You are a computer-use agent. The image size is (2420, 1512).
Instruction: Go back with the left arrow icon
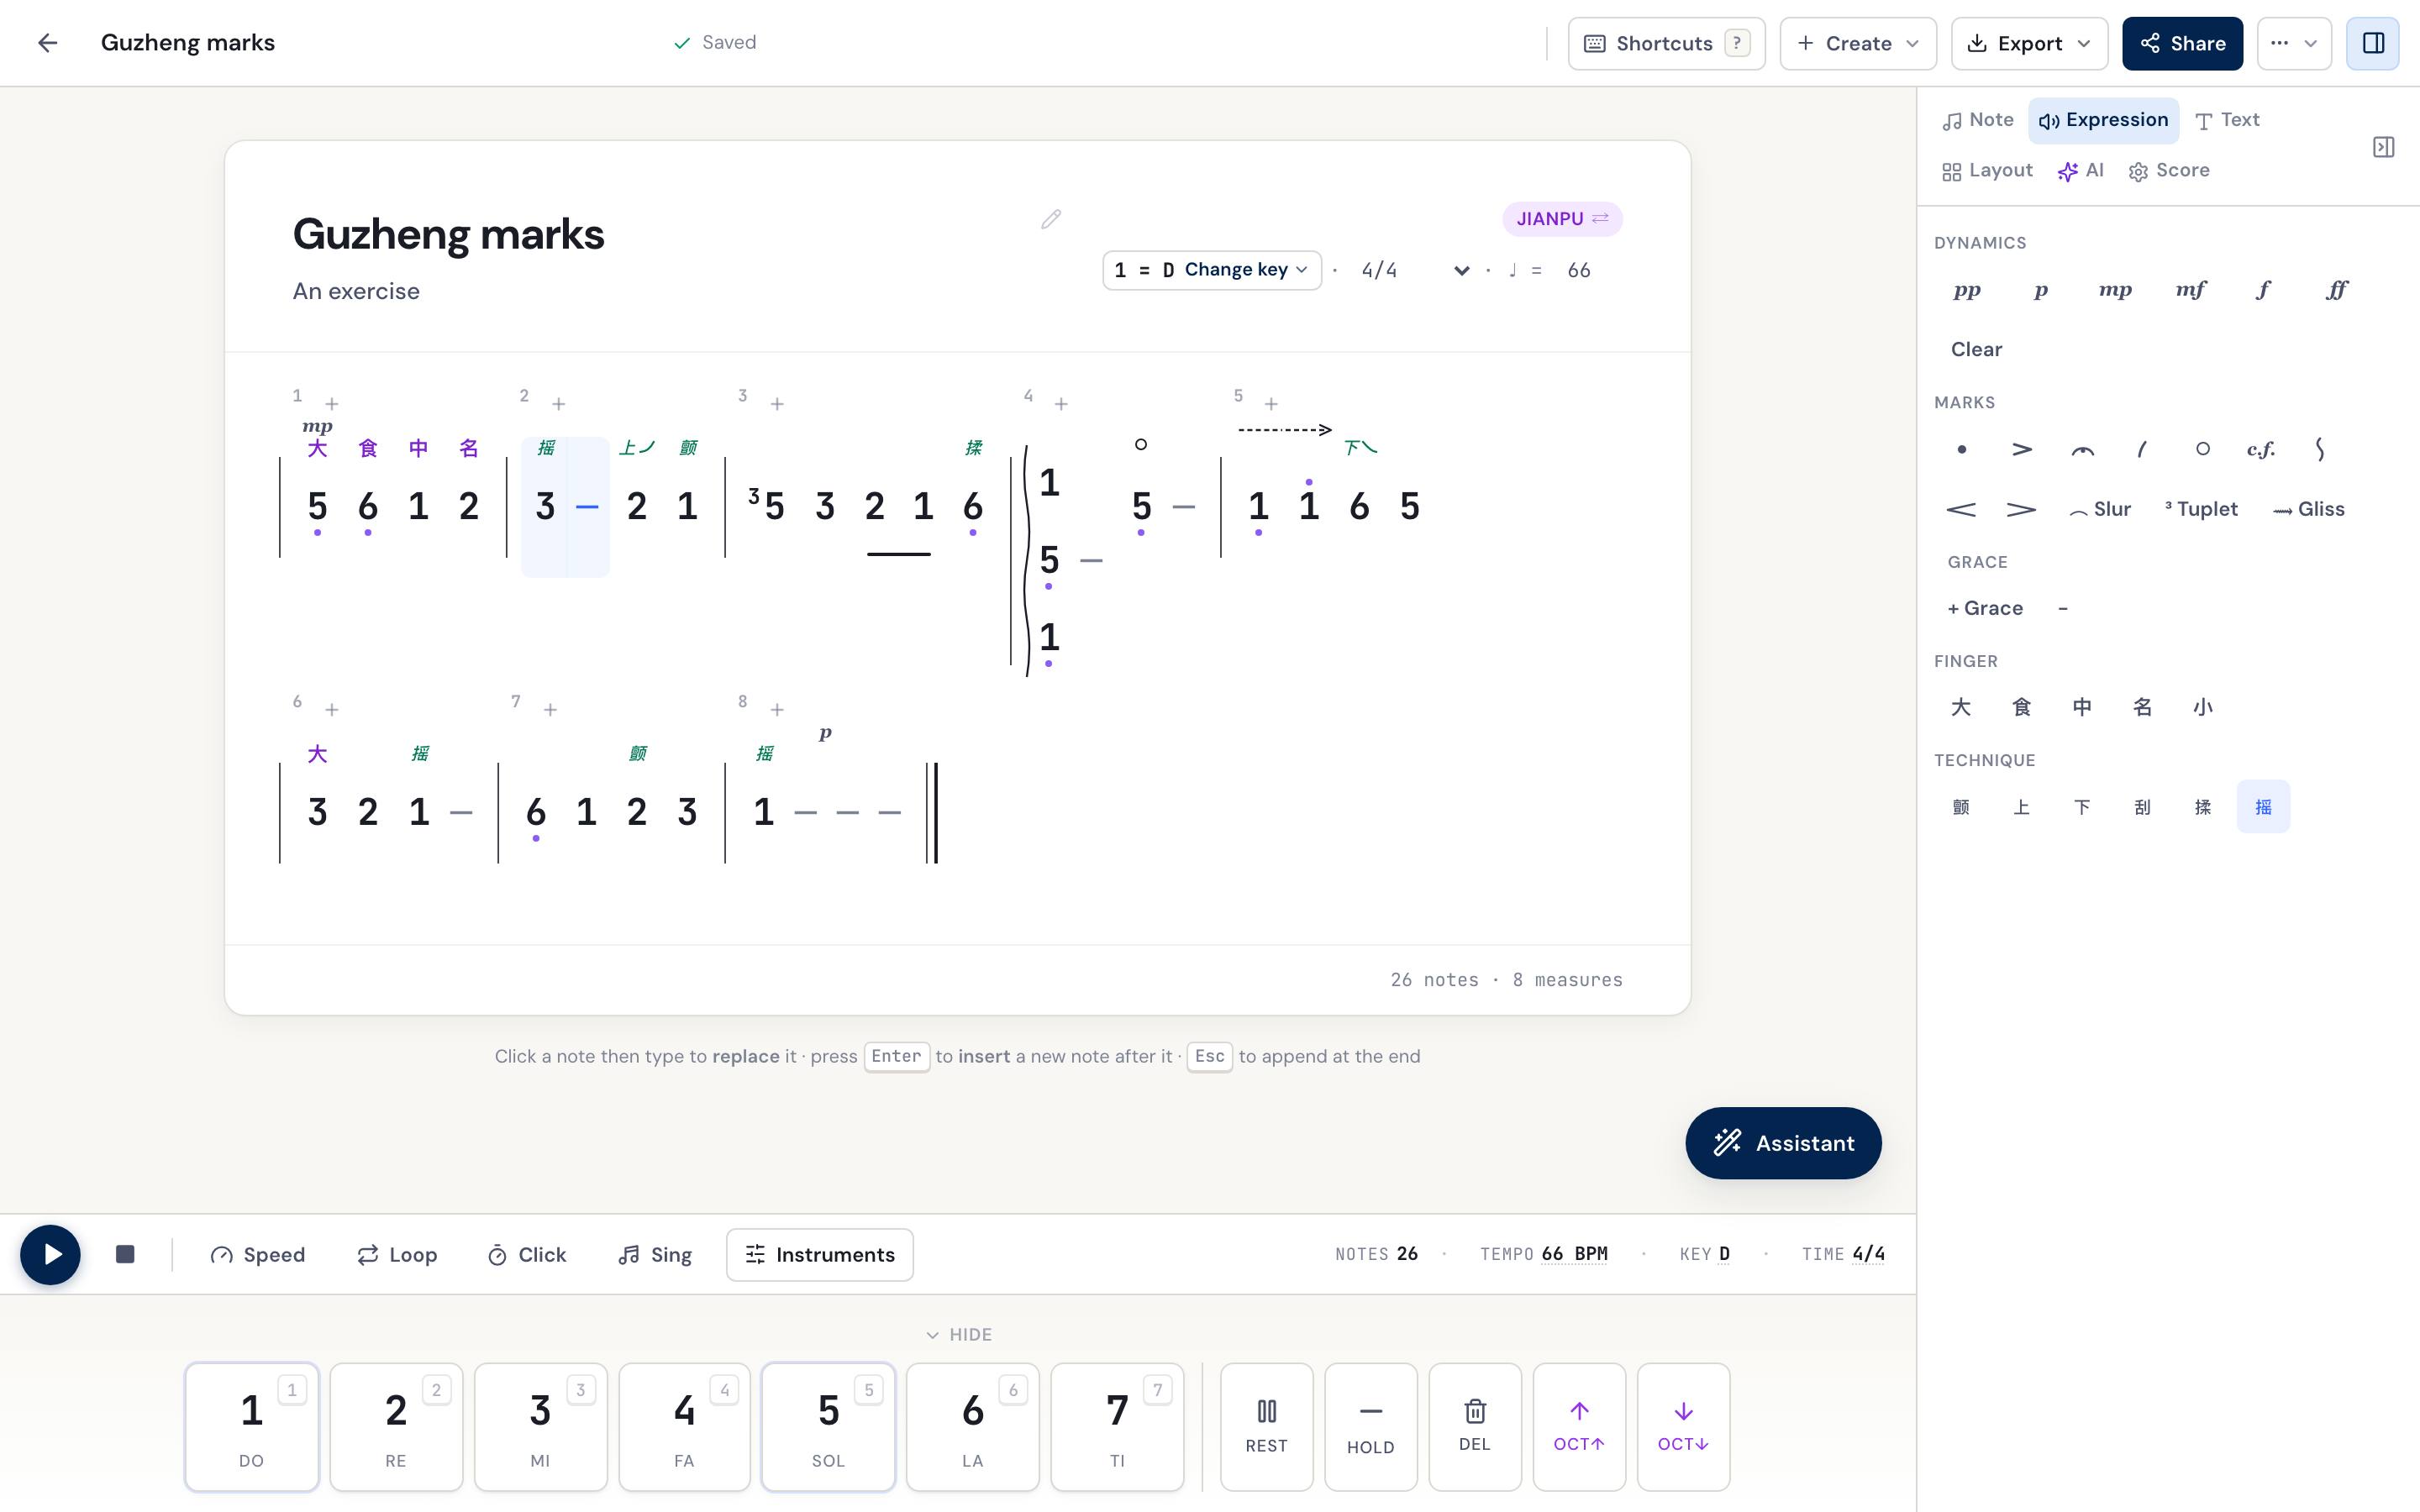(x=47, y=43)
